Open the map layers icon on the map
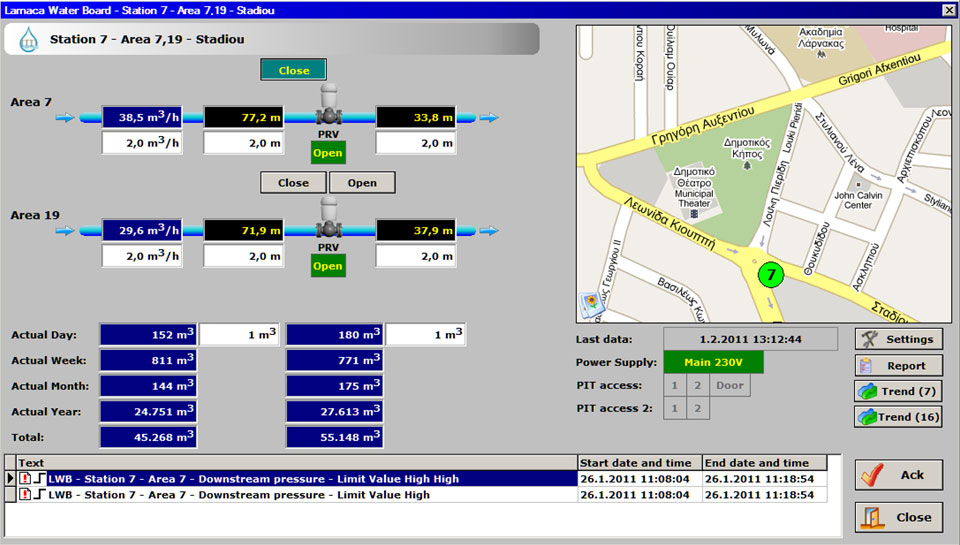Viewport: 960px width, 545px height. point(590,303)
